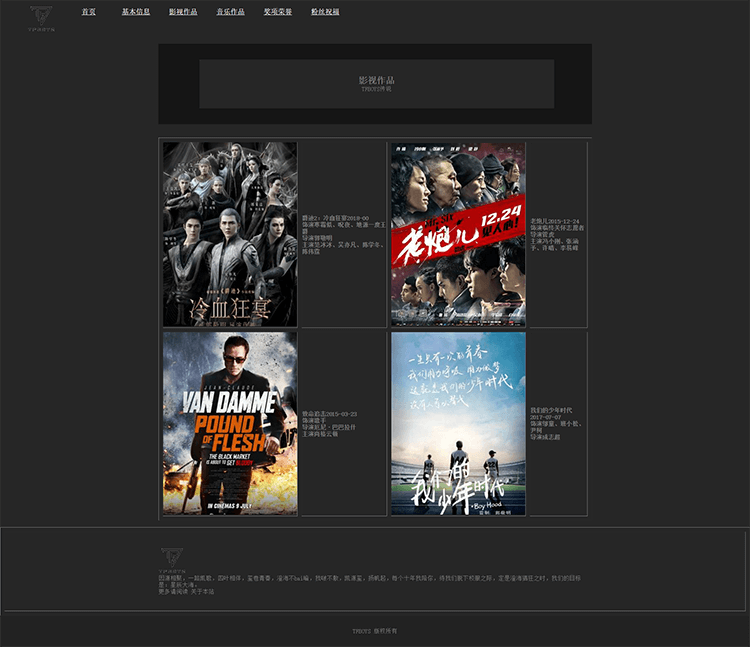The image size is (750, 647).
Task: Open the 基本信息 nav link
Action: pos(136,12)
